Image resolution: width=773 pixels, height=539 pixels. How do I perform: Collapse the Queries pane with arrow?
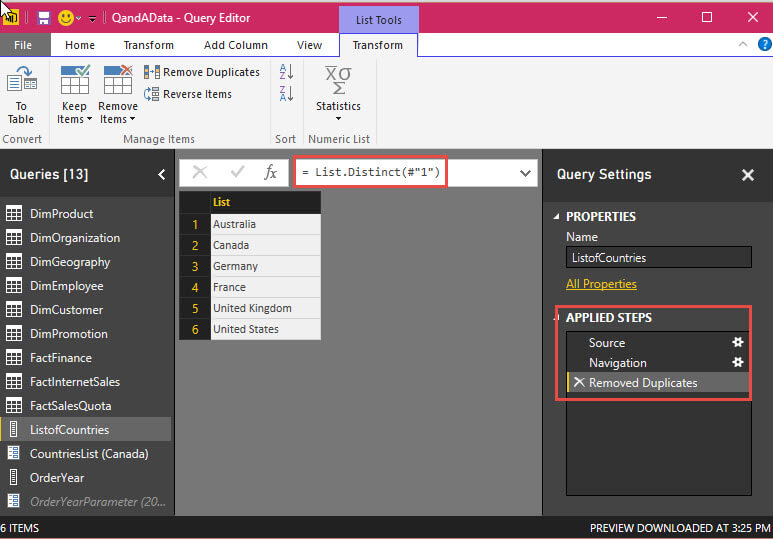click(x=162, y=175)
